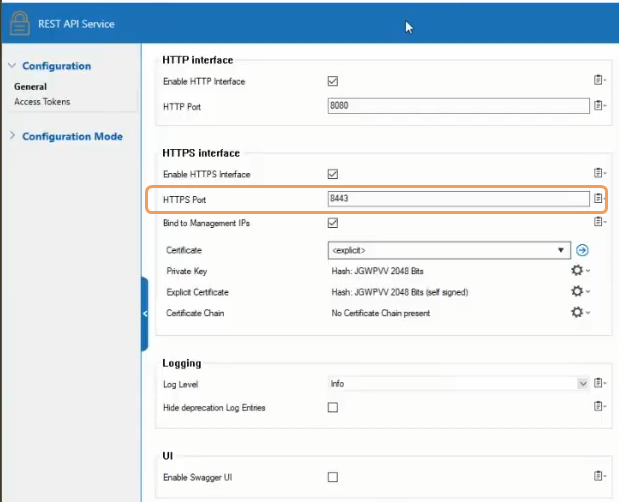Check the Enable Swagger UI checkbox

pos(333,477)
